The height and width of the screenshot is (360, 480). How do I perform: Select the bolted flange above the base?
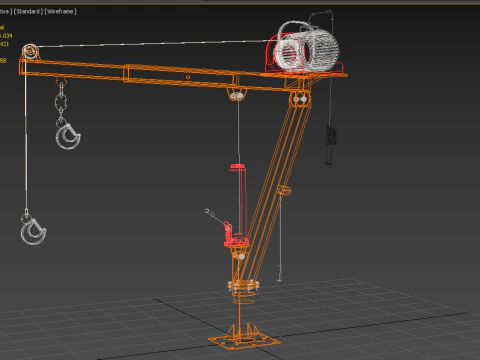(243, 286)
